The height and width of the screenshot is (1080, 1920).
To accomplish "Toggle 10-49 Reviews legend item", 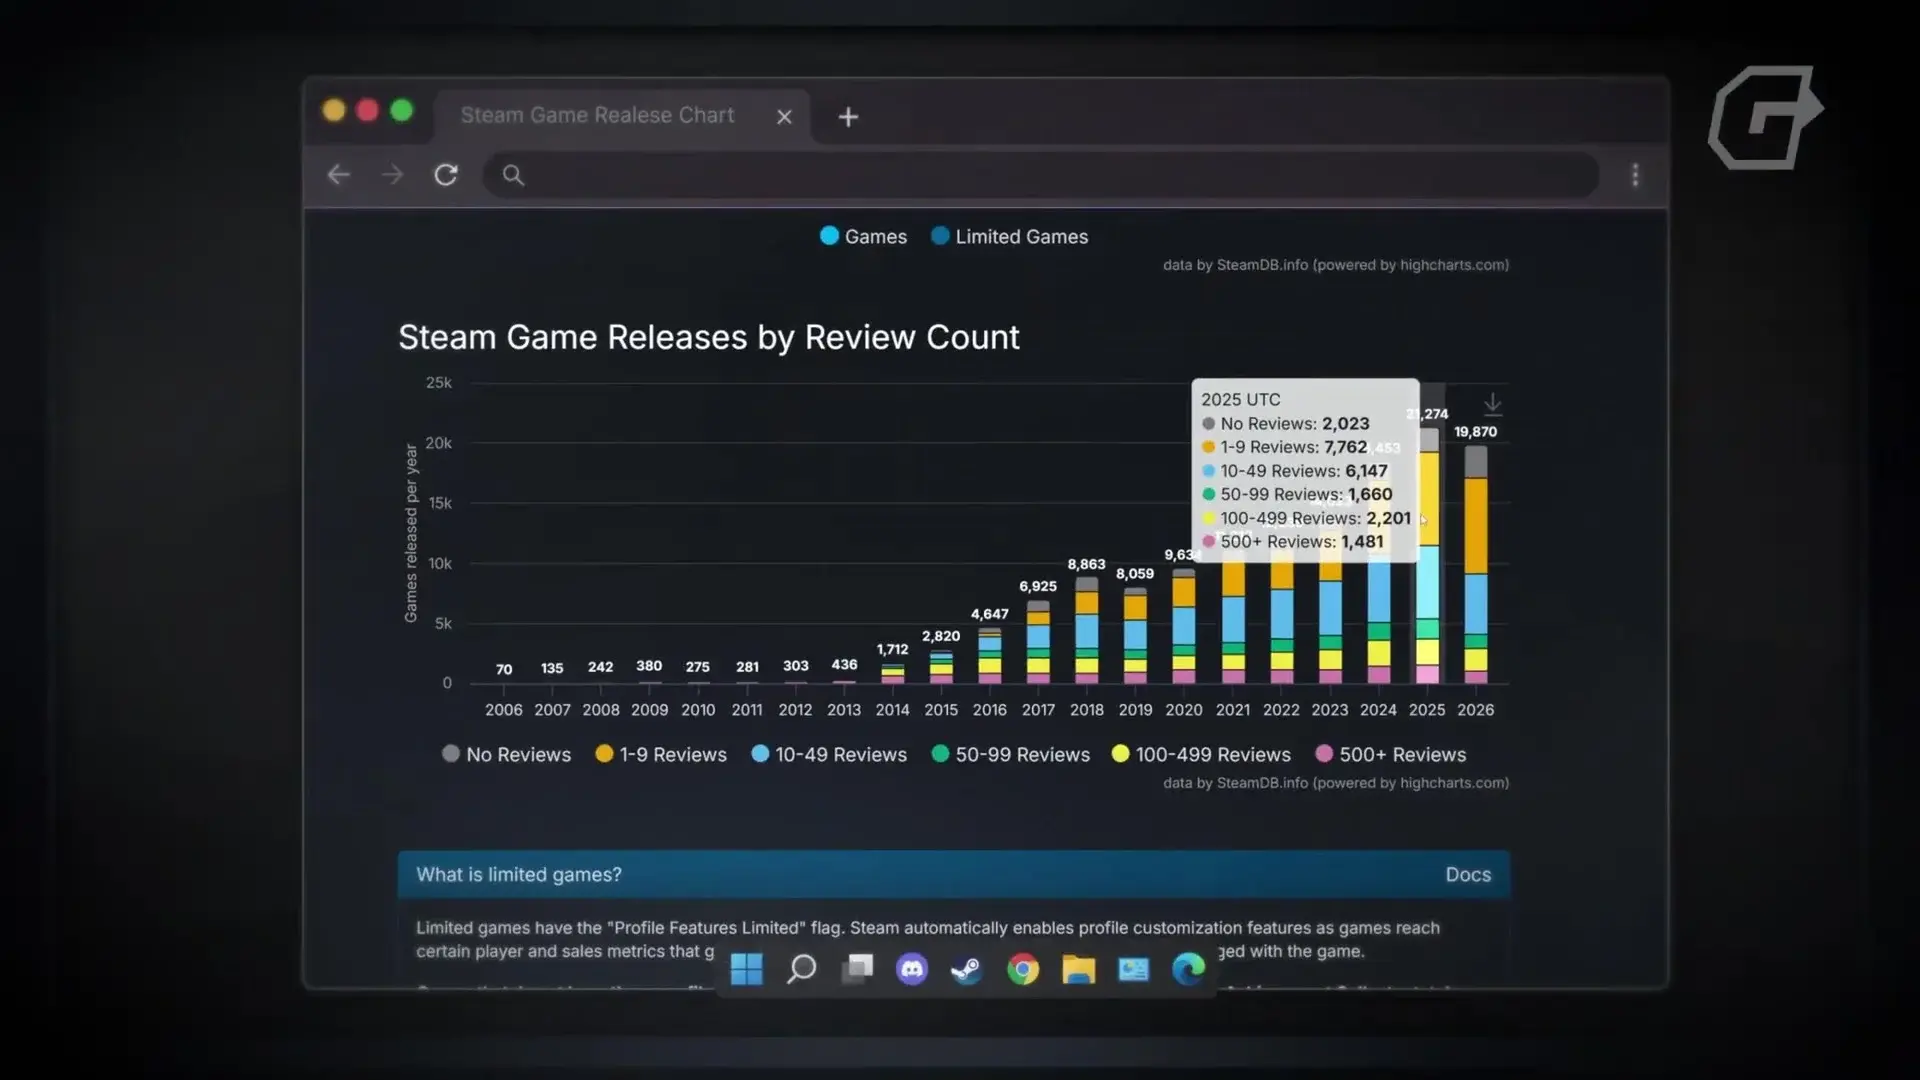I will (829, 754).
